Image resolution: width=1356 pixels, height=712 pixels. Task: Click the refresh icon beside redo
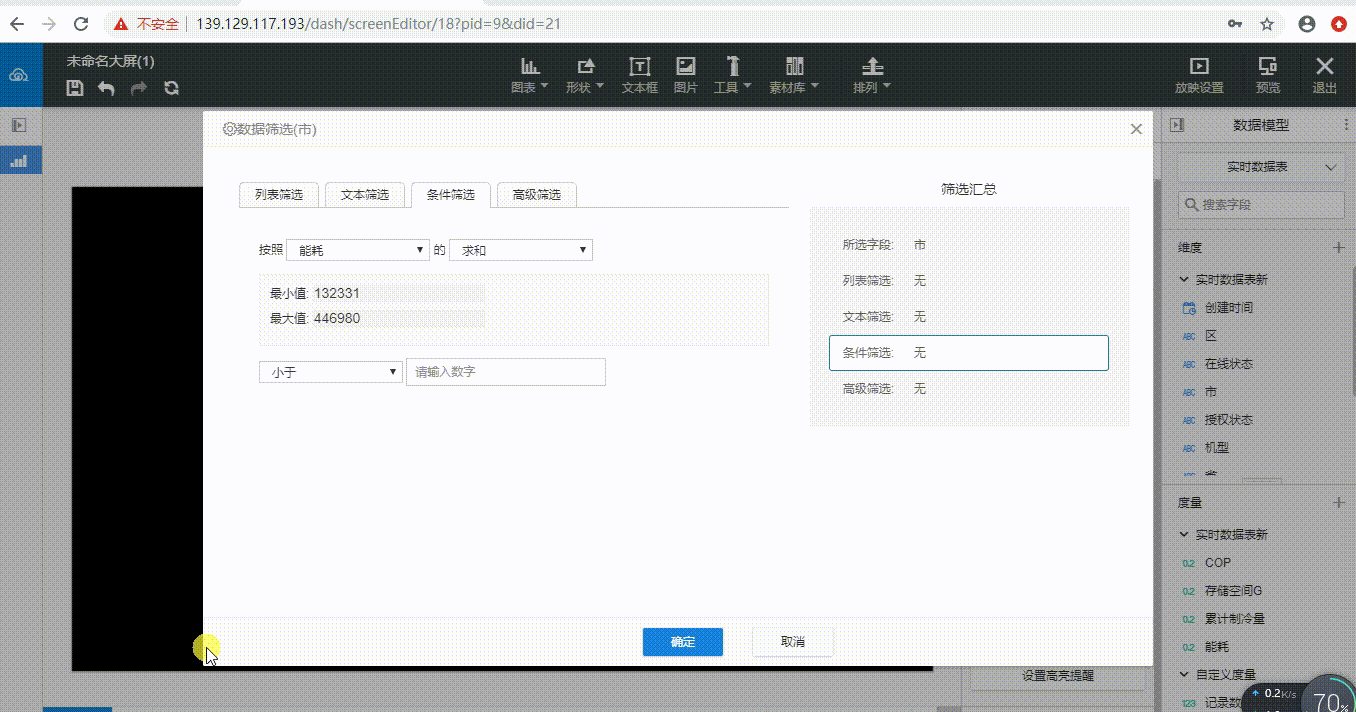172,88
